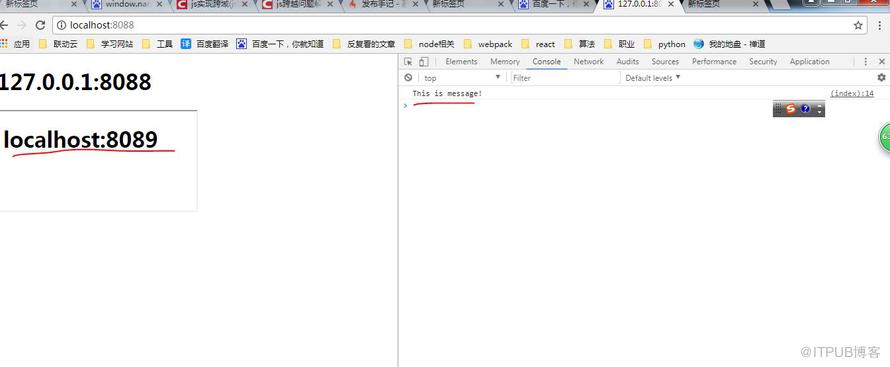Screen dimensions: 890x367
Task: Click the console prompt input line
Action: point(644,106)
